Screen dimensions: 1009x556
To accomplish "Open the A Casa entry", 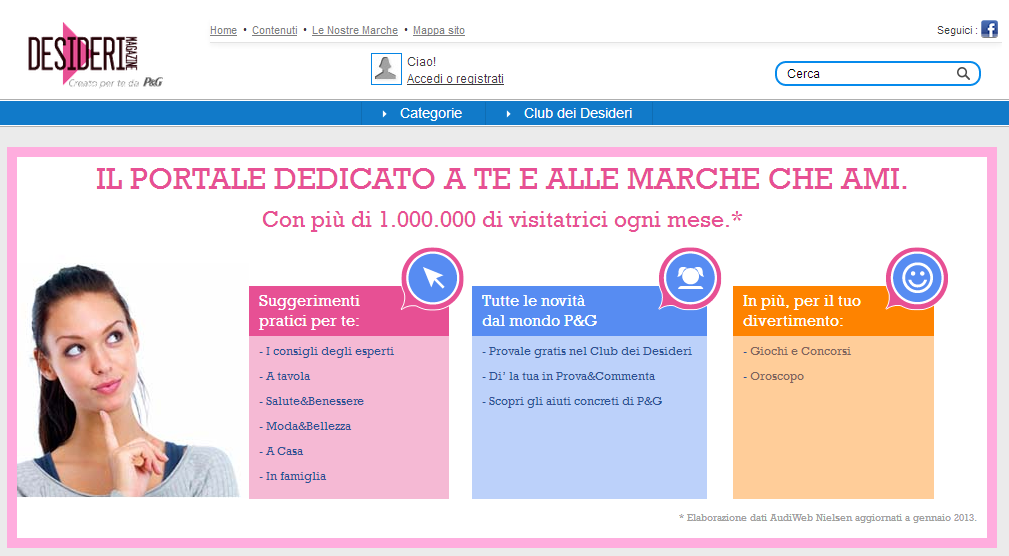I will 281,451.
